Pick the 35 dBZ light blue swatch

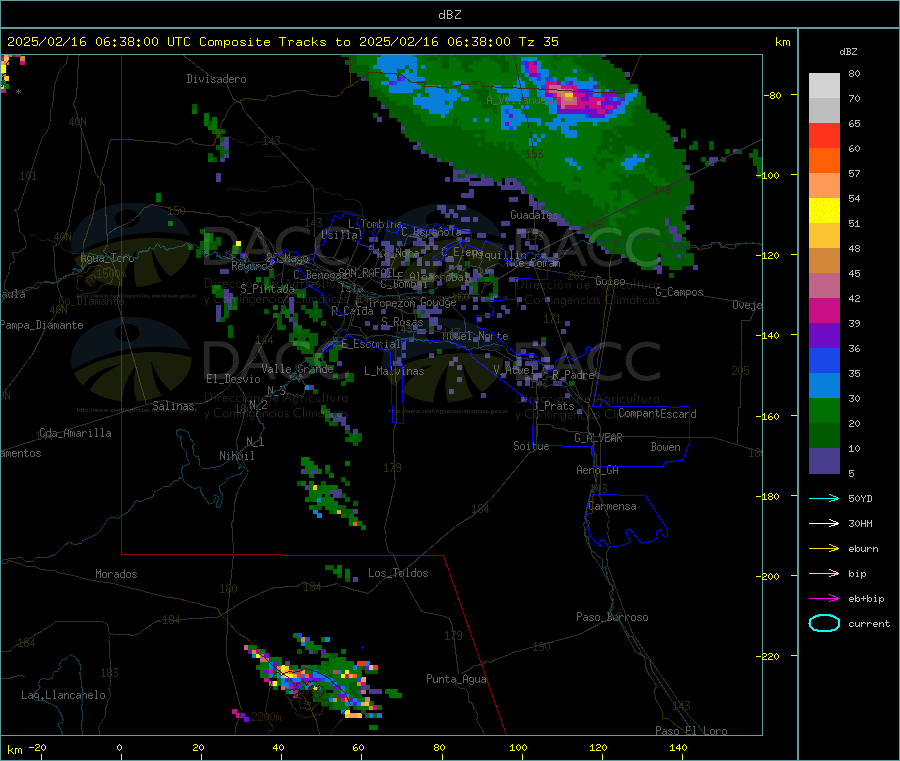click(824, 386)
